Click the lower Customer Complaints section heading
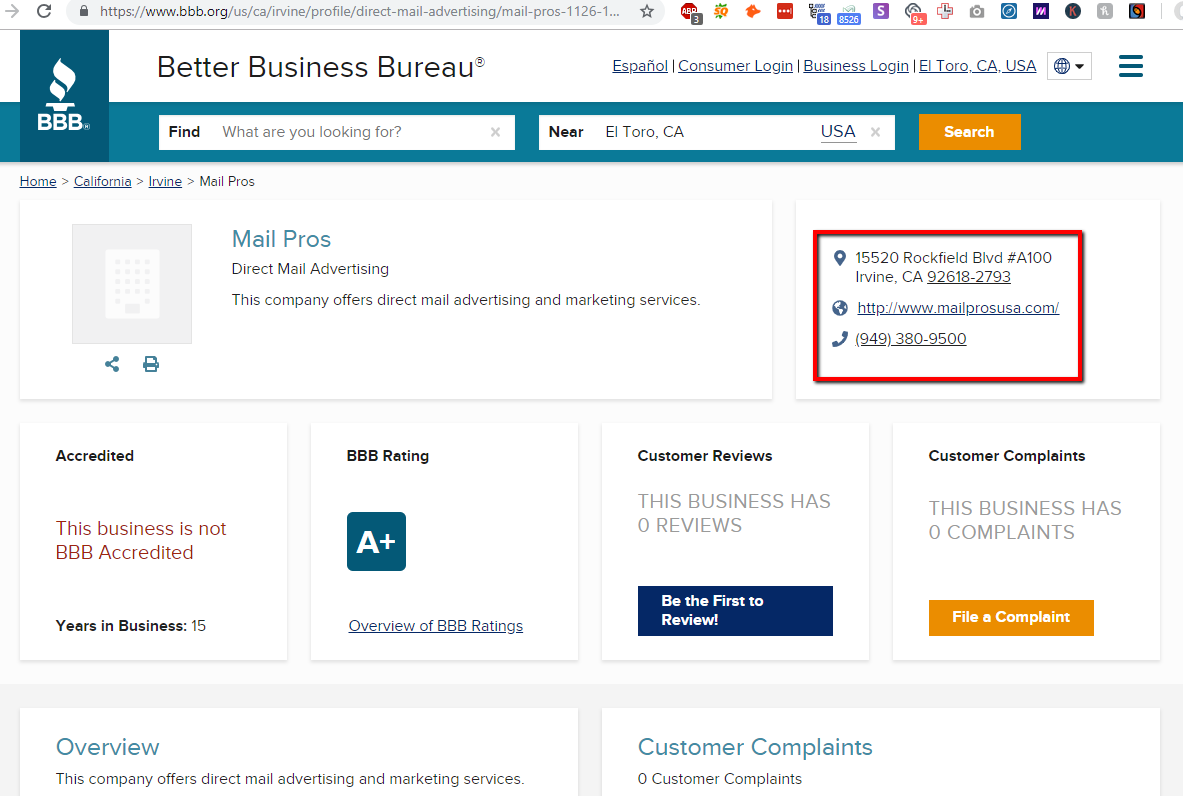Image resolution: width=1183 pixels, height=796 pixels. point(755,746)
